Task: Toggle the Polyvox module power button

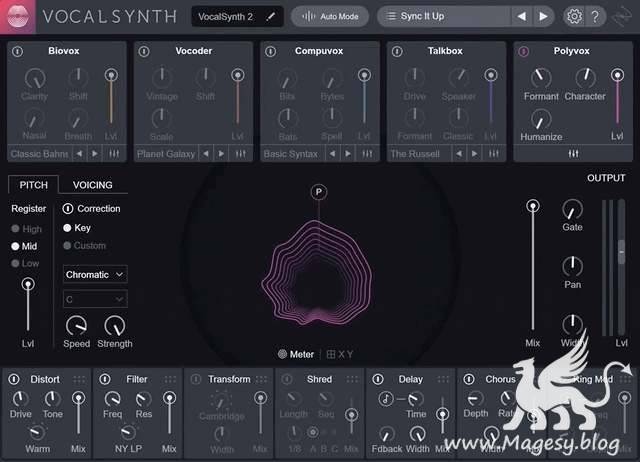Action: (x=524, y=51)
